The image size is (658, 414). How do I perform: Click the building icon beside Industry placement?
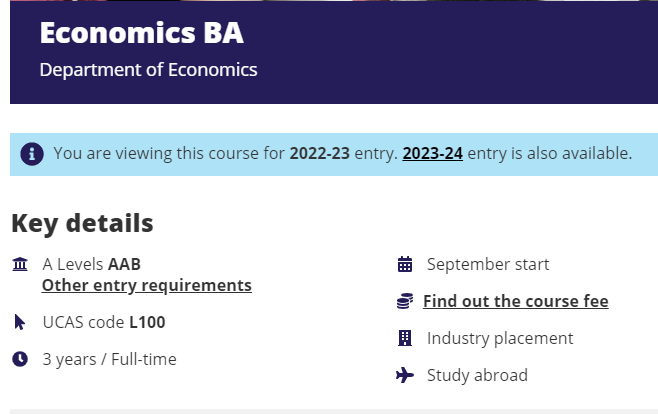[x=405, y=338]
